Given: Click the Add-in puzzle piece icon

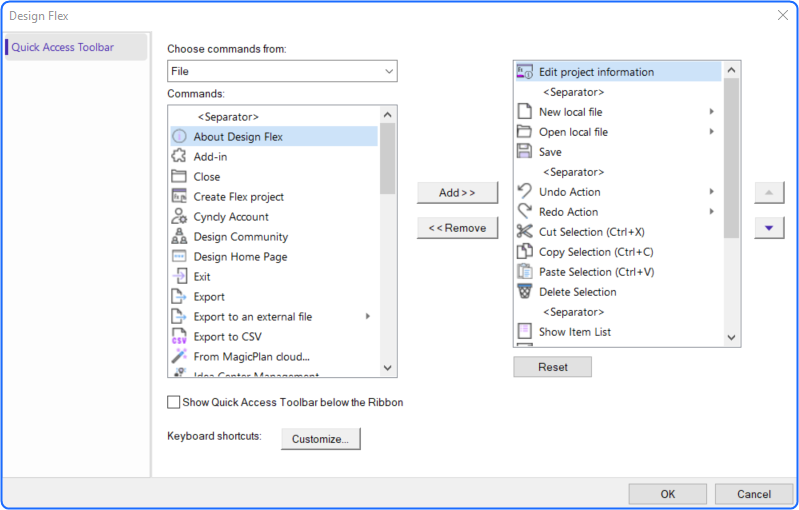Looking at the screenshot, I should point(179,156).
